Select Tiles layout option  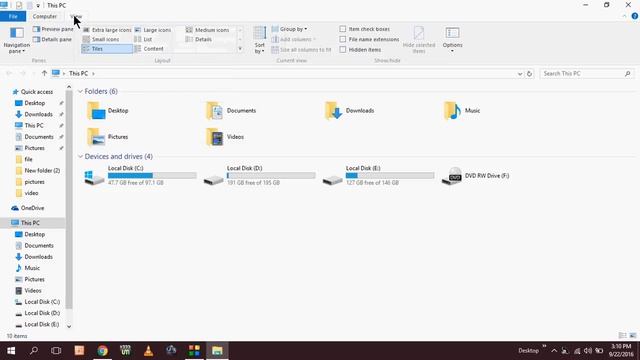point(107,49)
